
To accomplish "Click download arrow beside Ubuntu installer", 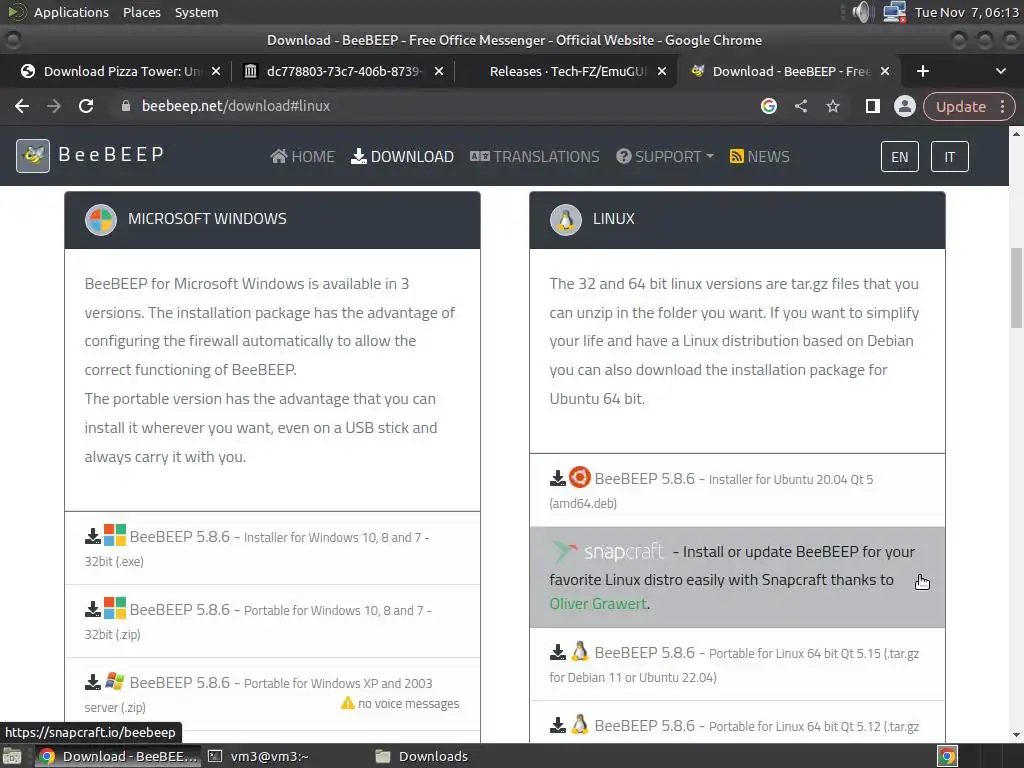I will [x=557, y=479].
